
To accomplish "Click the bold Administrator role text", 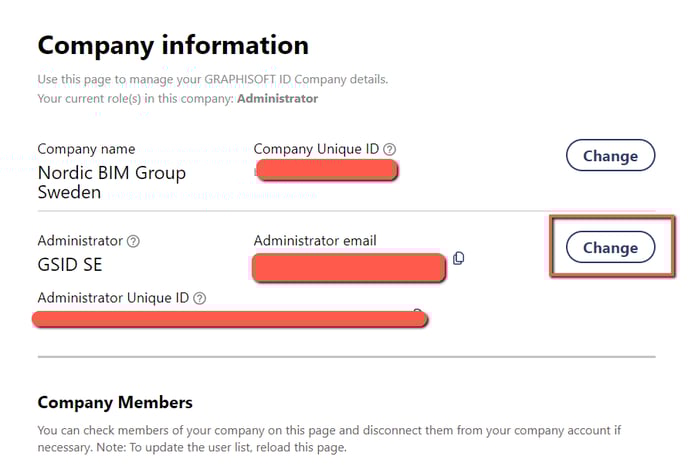I will pos(278,98).
